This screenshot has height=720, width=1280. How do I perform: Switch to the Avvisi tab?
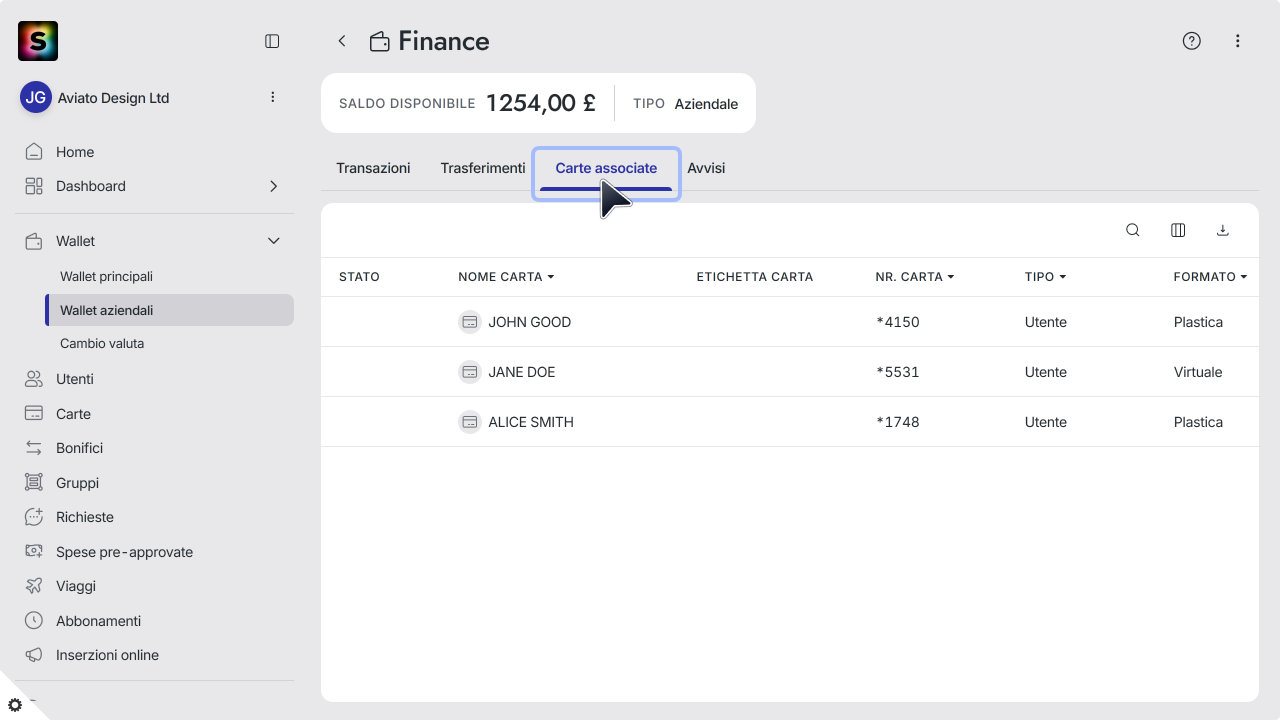(x=706, y=168)
